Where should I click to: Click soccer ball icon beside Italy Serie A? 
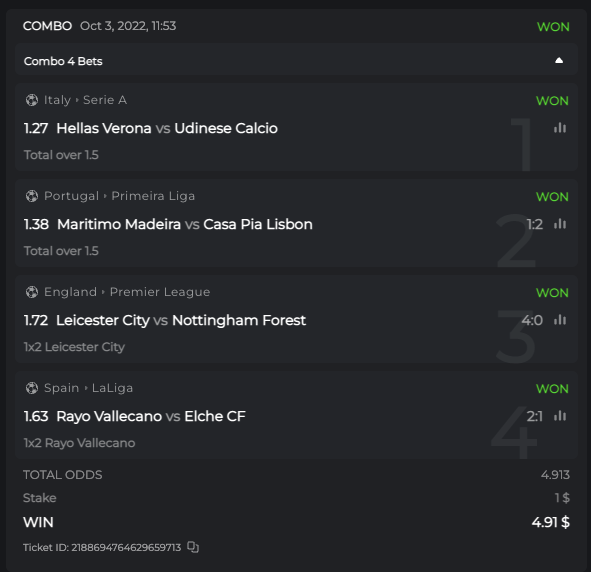(32, 100)
